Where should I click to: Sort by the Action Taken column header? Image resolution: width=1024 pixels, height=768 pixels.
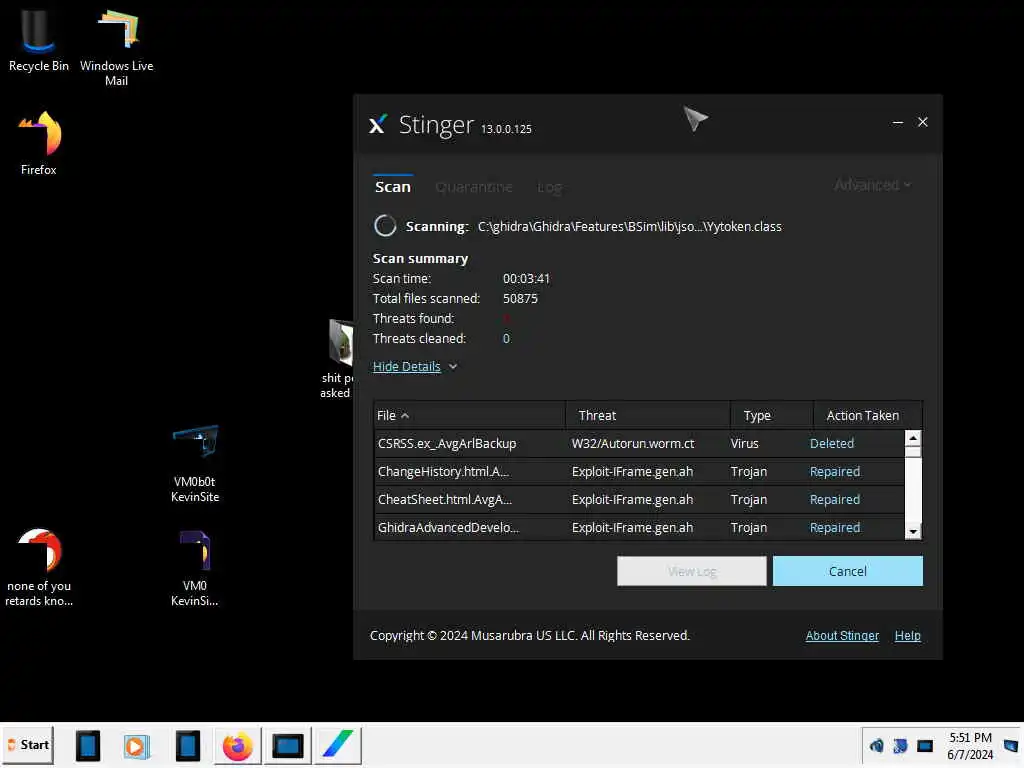(868, 415)
